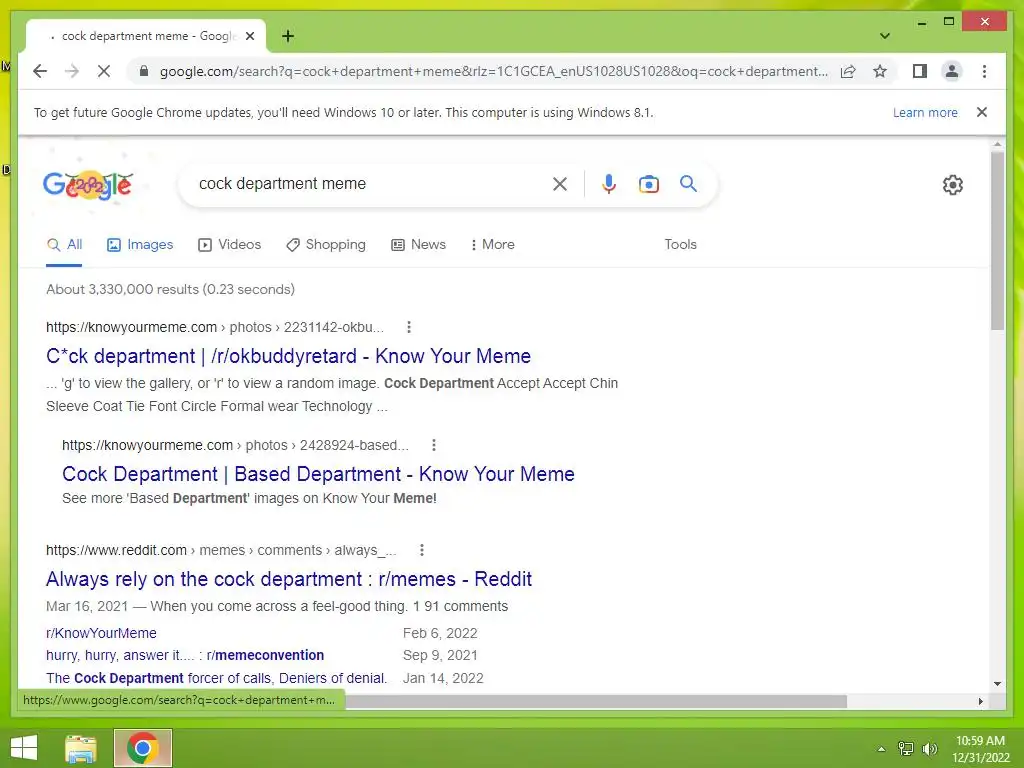The width and height of the screenshot is (1024, 768).
Task: Share this page from the address bar
Action: click(848, 71)
